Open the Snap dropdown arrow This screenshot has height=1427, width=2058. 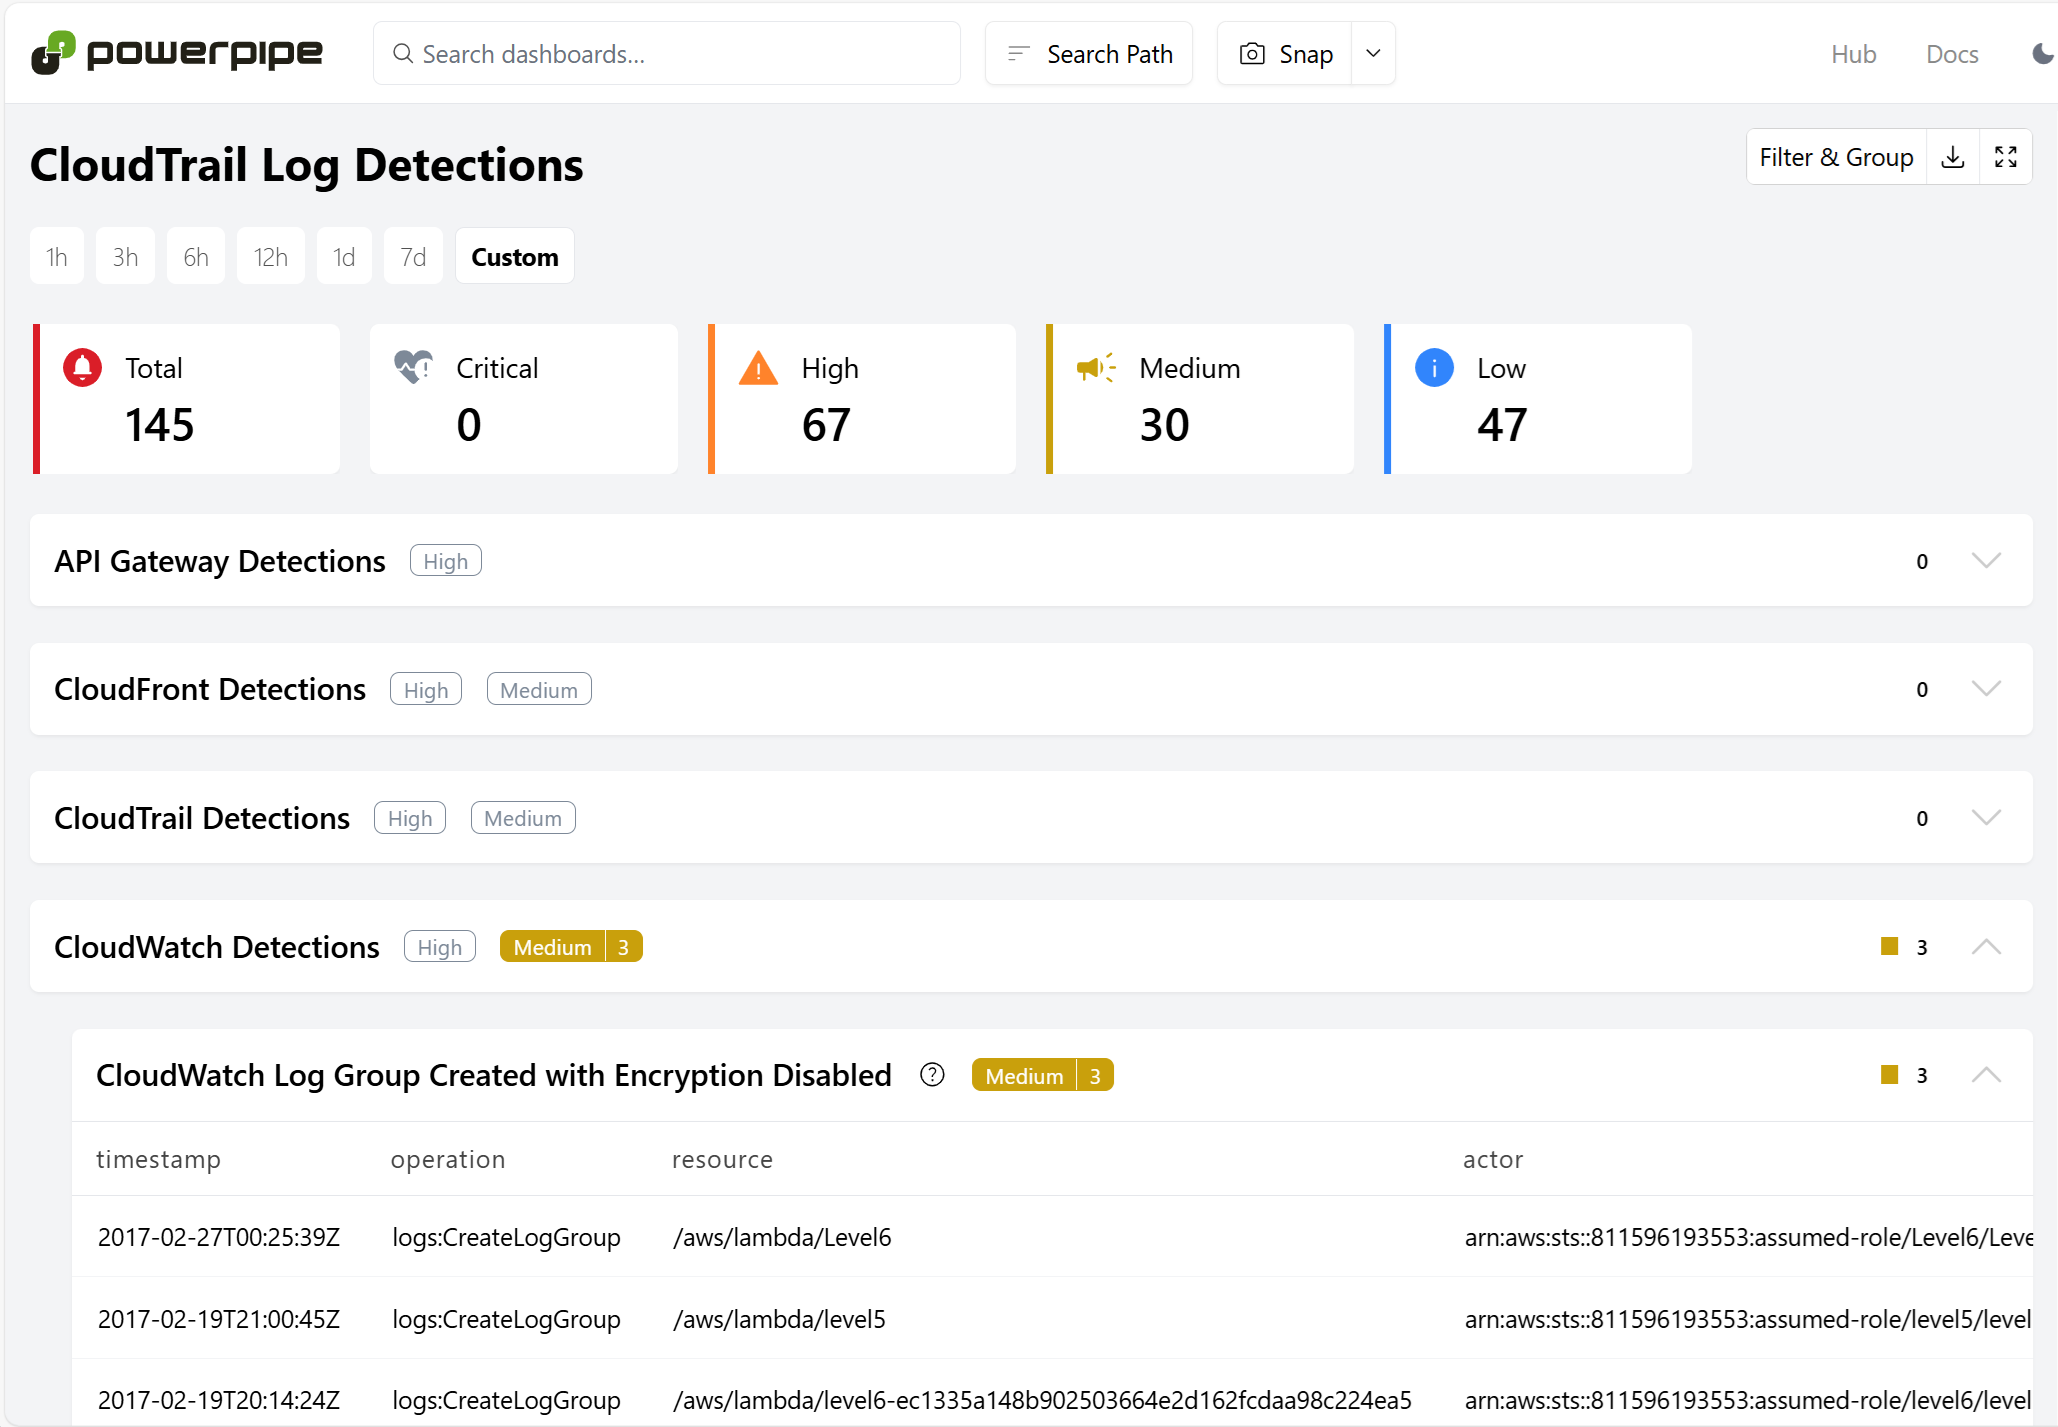tap(1373, 53)
